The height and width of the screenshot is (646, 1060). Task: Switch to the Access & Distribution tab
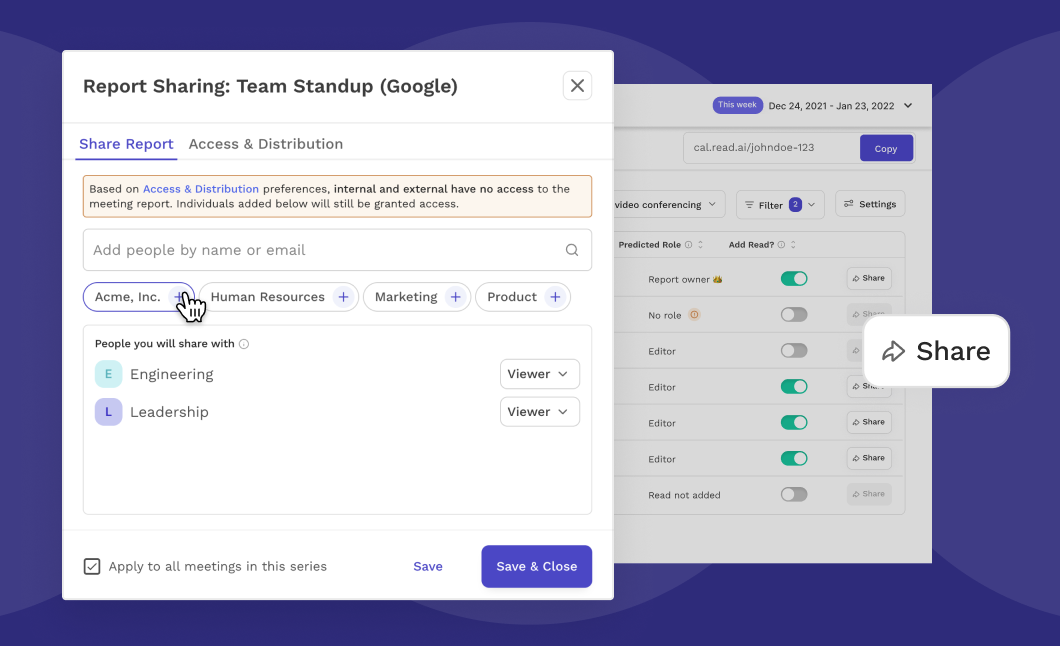click(x=265, y=144)
